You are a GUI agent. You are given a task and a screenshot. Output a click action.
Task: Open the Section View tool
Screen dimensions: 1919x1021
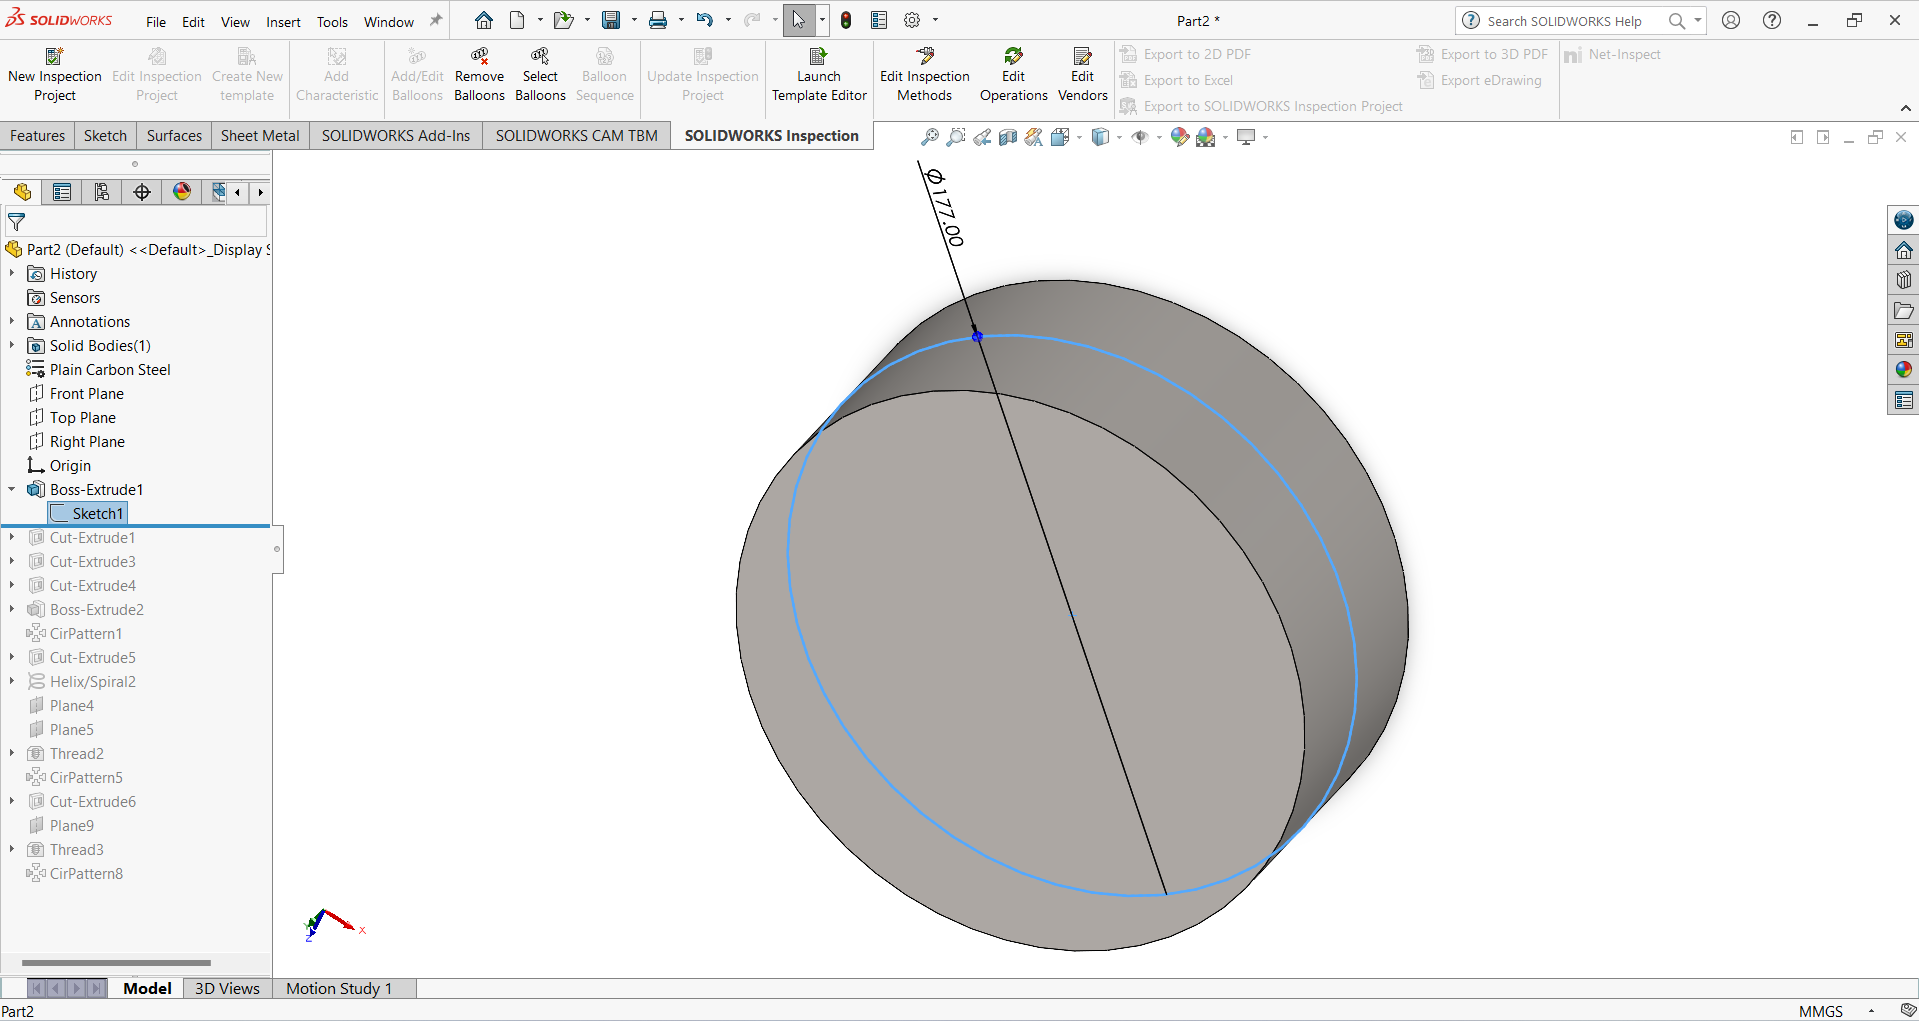point(1007,137)
